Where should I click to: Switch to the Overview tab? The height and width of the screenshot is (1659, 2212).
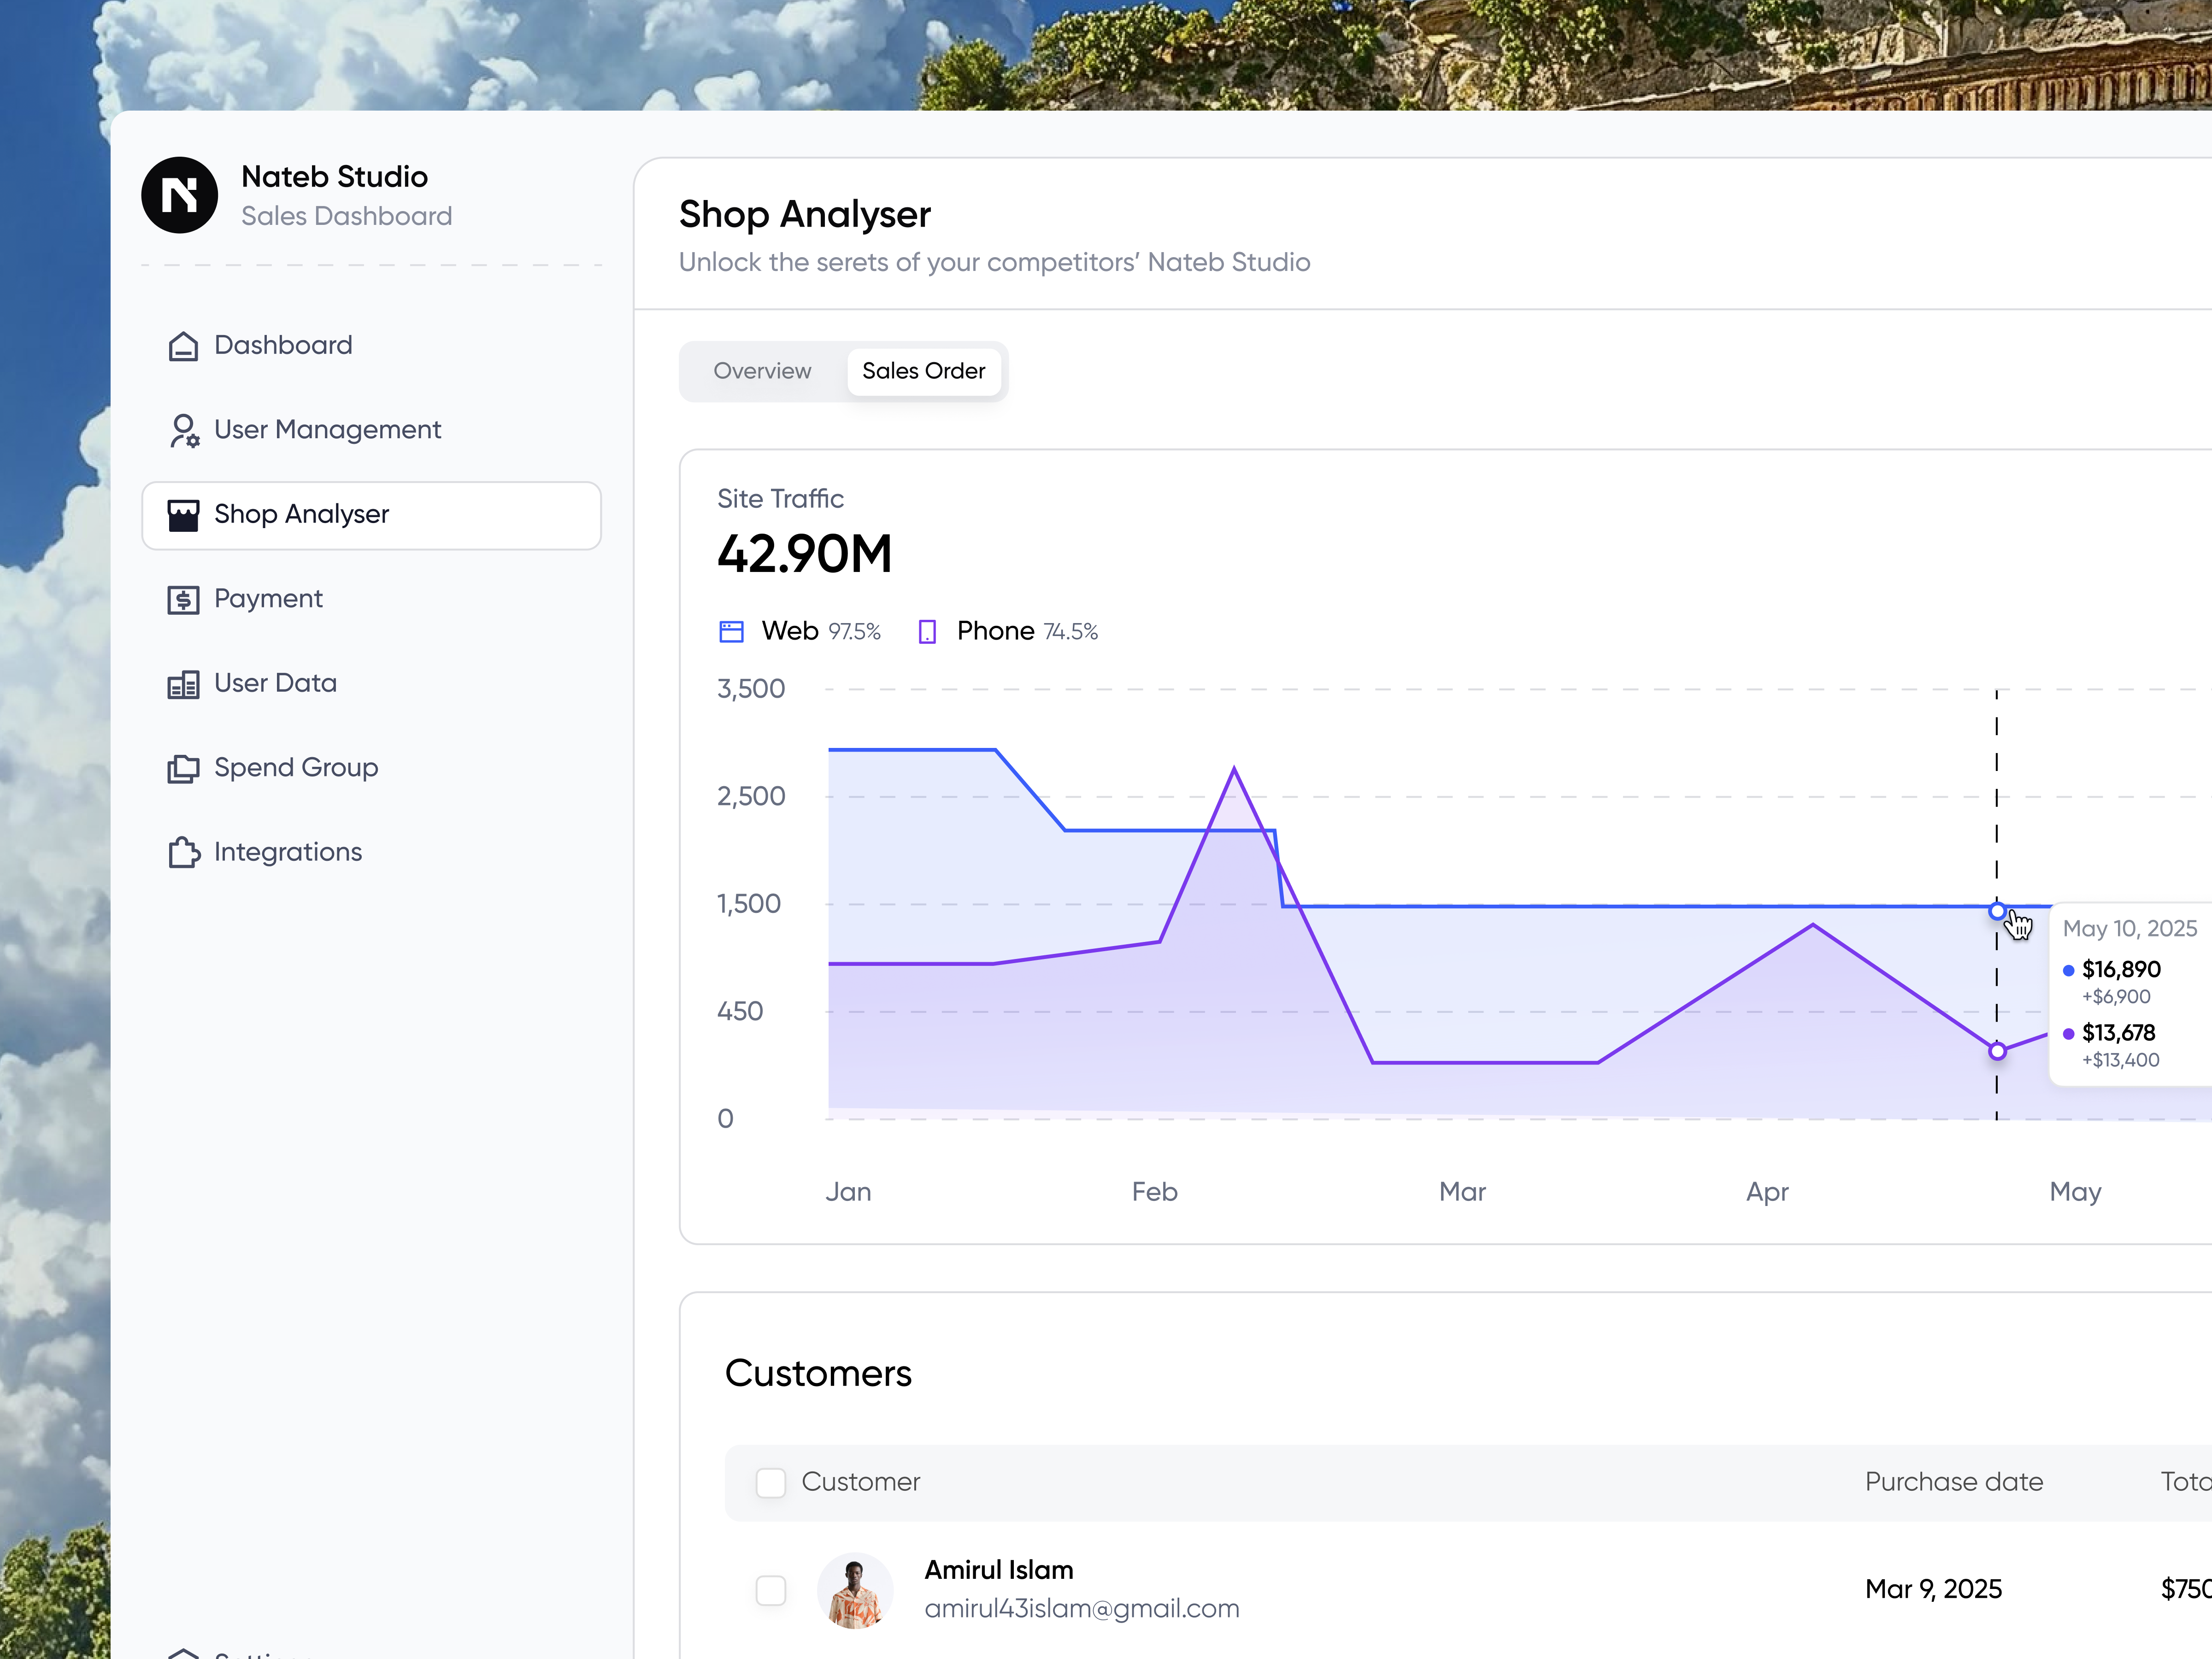[762, 371]
